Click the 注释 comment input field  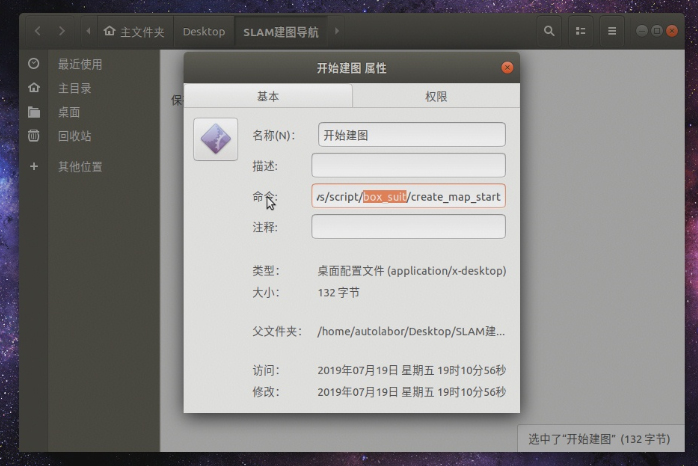tap(408, 227)
